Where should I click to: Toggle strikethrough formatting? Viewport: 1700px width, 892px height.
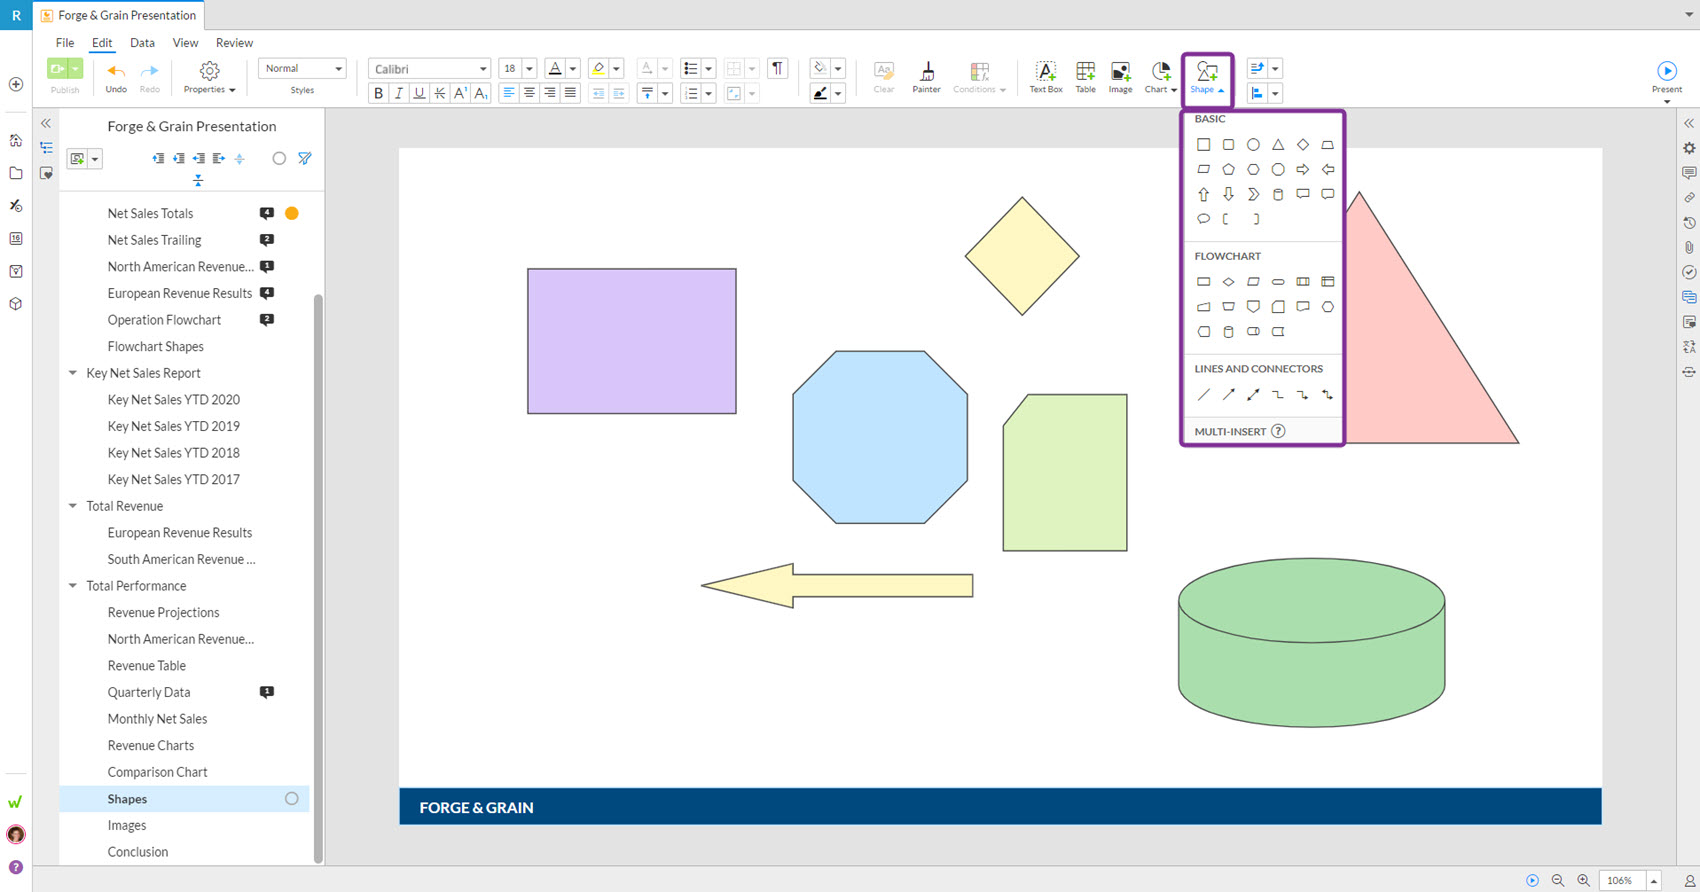[x=439, y=93]
